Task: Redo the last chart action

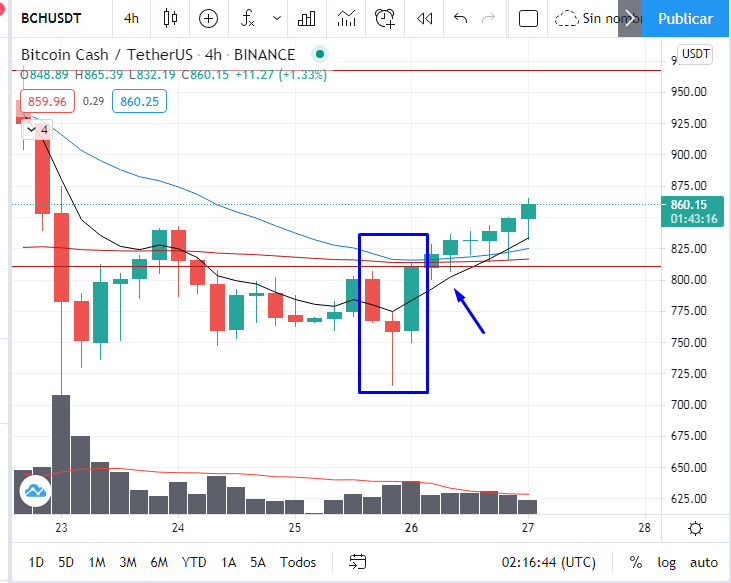Action: coord(488,18)
